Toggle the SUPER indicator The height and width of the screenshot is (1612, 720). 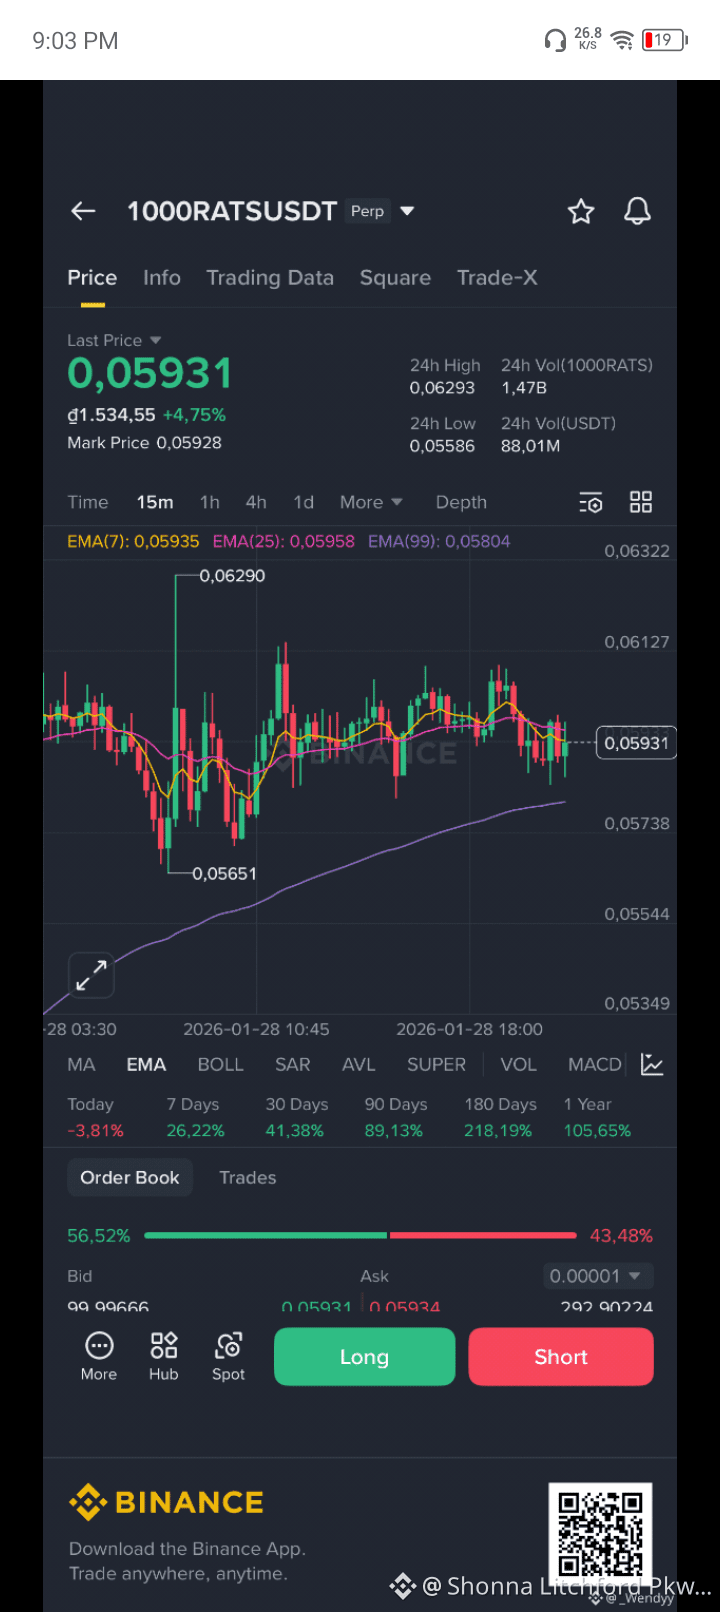(436, 1065)
